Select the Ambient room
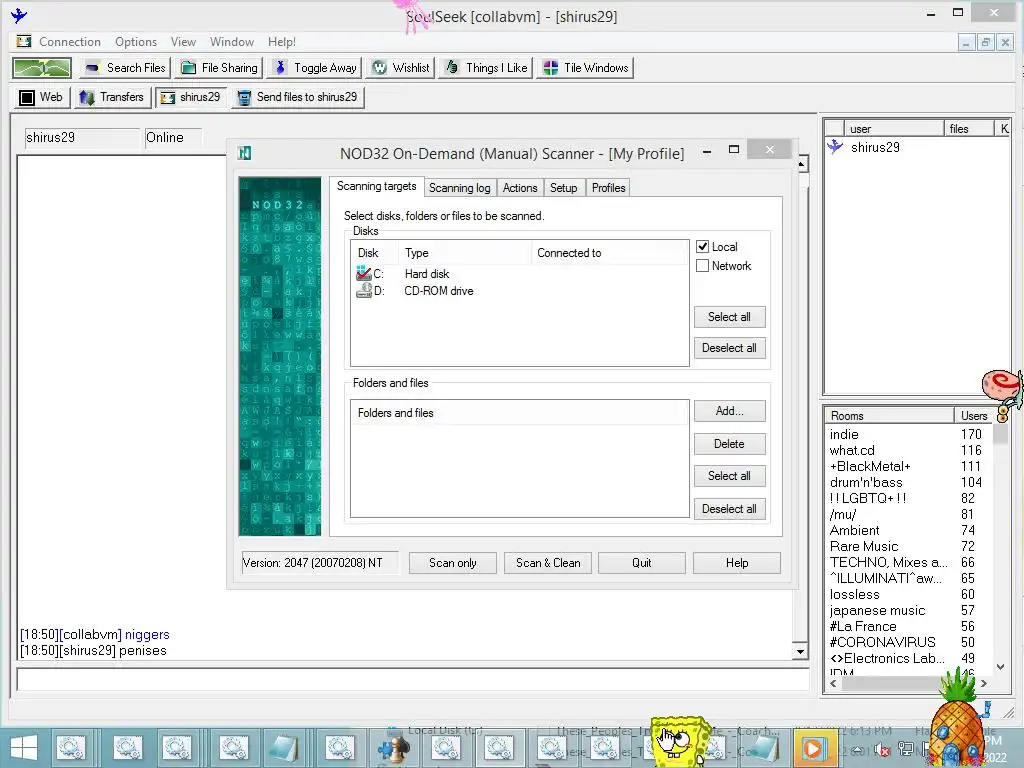This screenshot has width=1024, height=768. tap(854, 530)
